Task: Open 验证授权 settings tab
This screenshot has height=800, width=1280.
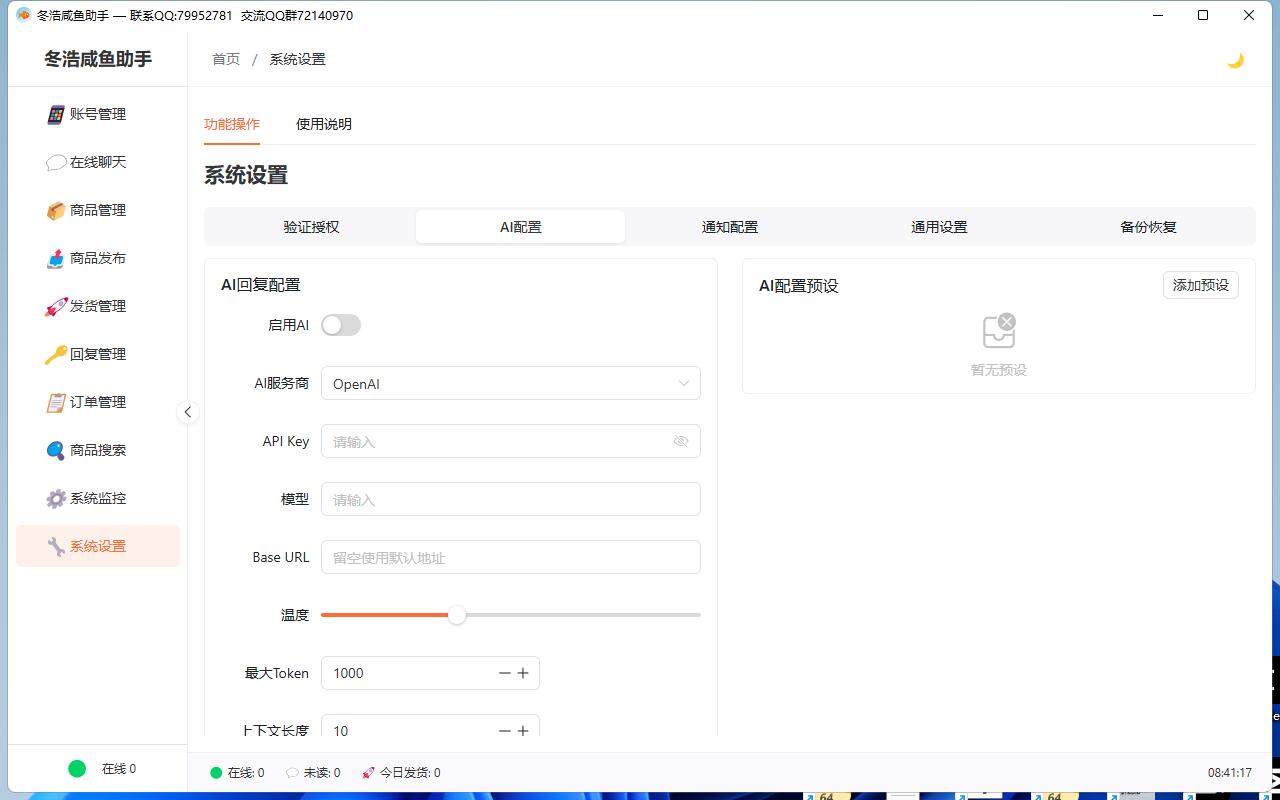Action: tap(311, 227)
